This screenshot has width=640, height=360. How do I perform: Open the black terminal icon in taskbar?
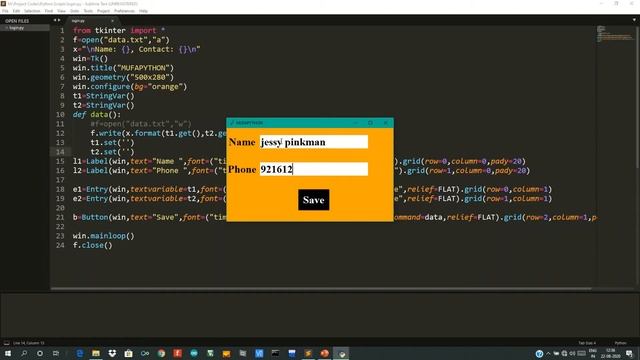[276, 353]
